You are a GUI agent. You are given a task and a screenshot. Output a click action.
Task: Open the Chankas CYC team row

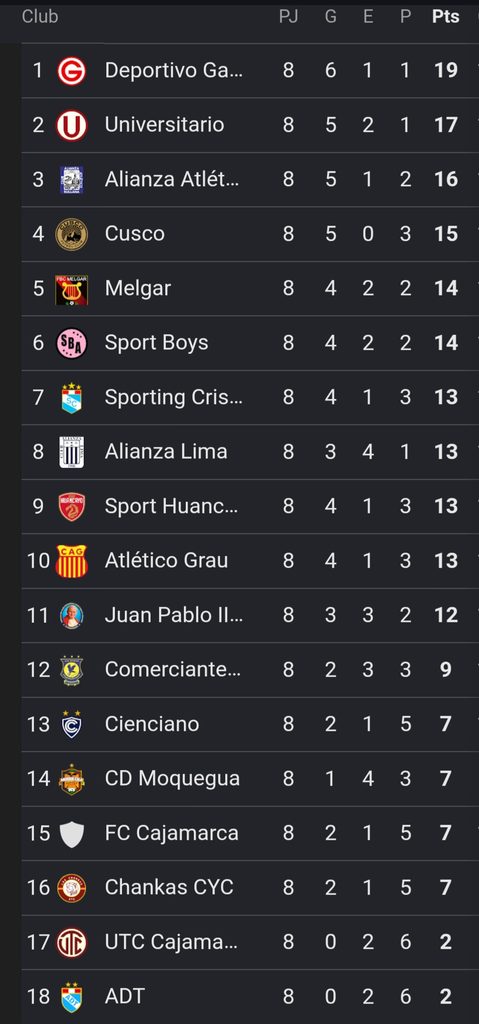(250, 888)
